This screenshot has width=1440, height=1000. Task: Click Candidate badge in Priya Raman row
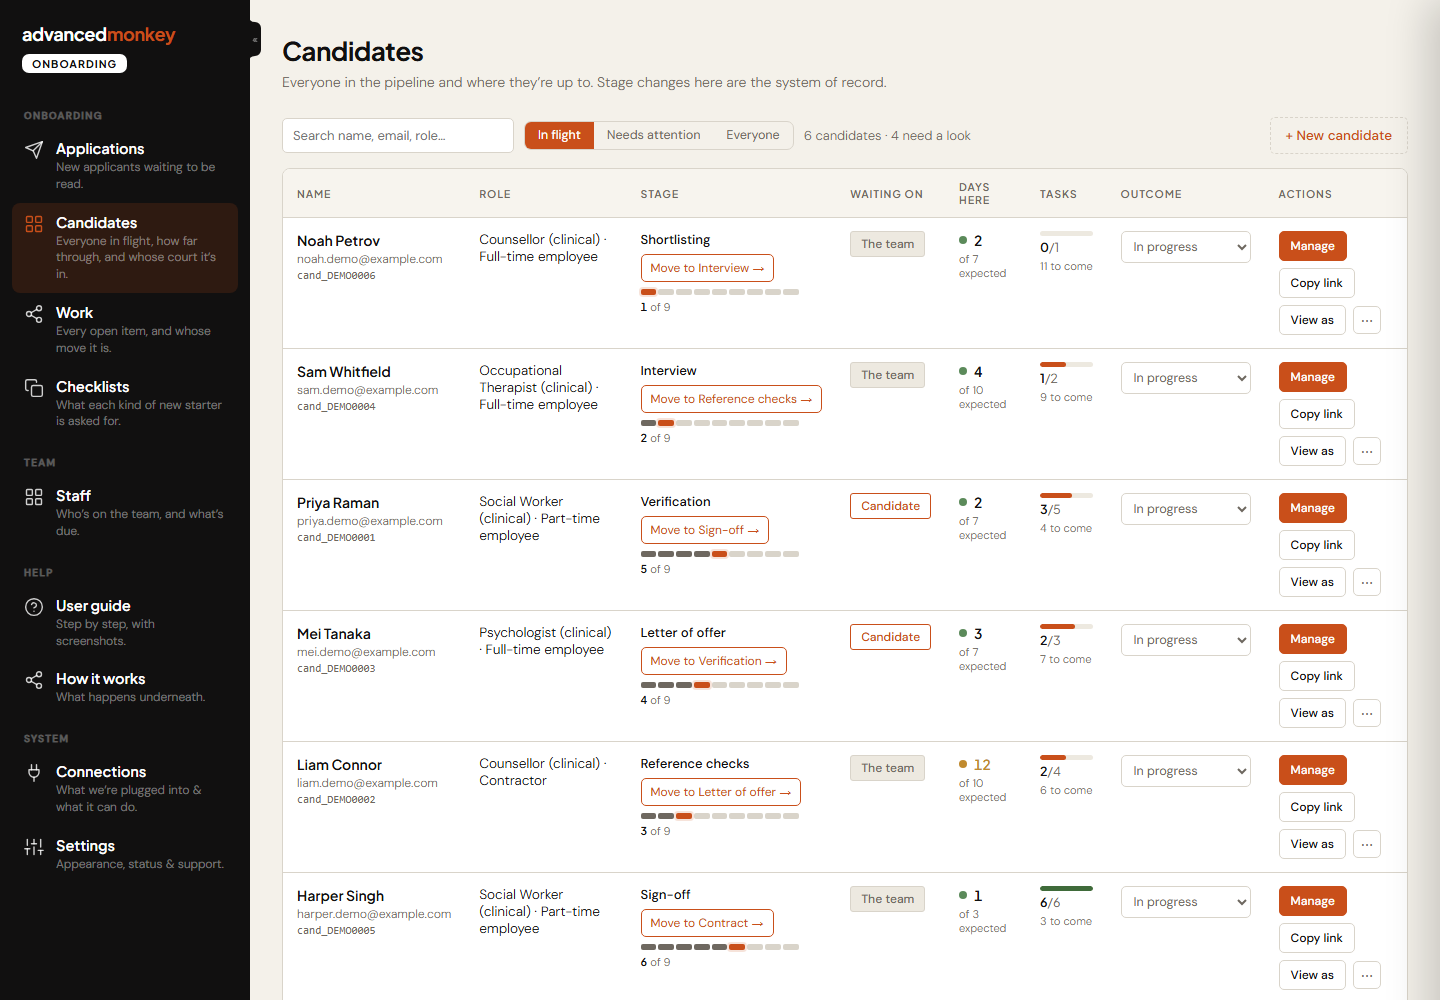pyautogui.click(x=890, y=506)
